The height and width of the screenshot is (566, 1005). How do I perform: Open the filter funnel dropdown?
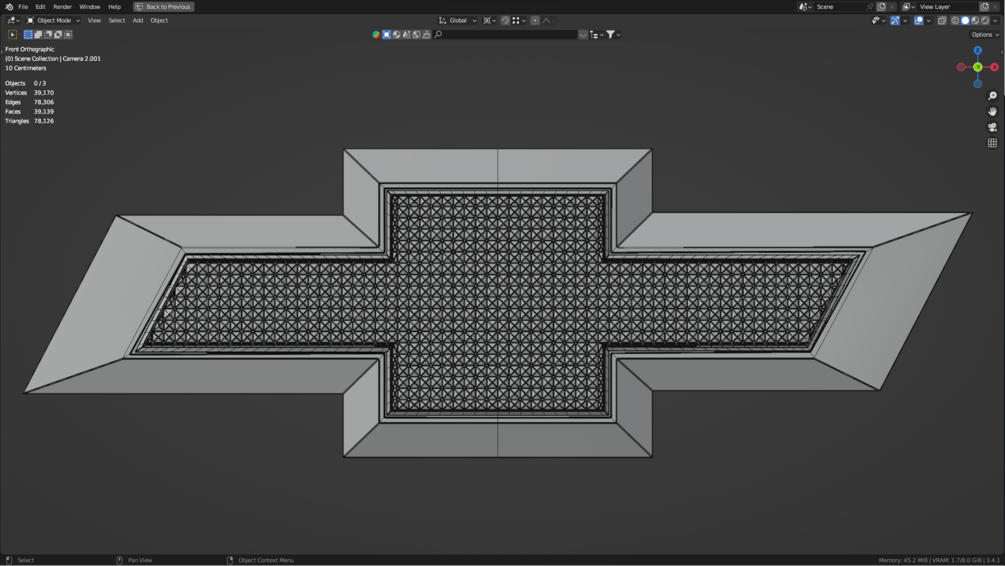[x=613, y=35]
